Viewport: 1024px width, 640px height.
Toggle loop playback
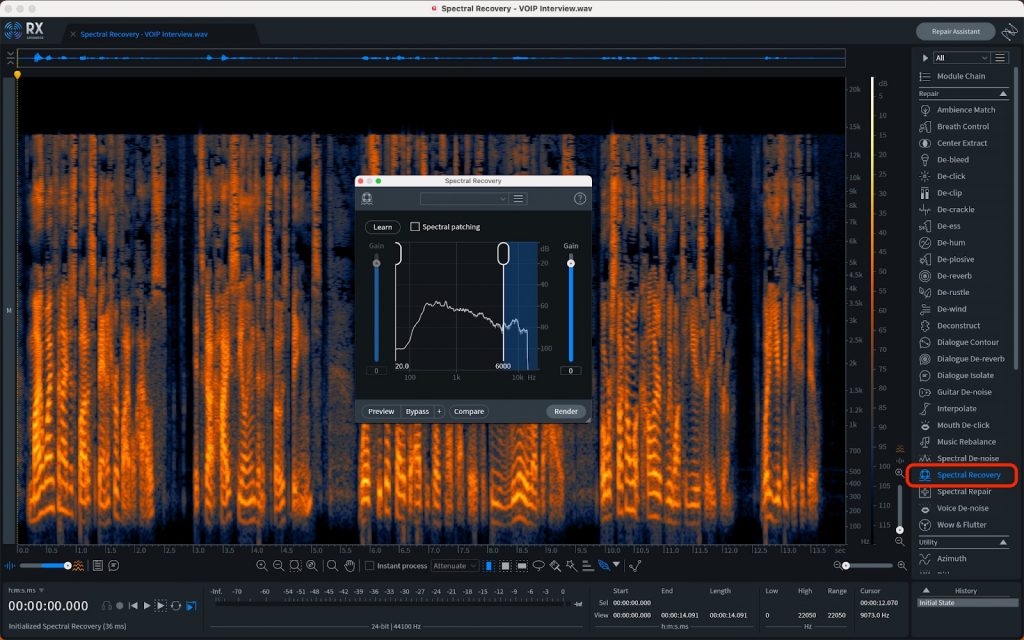click(x=176, y=606)
